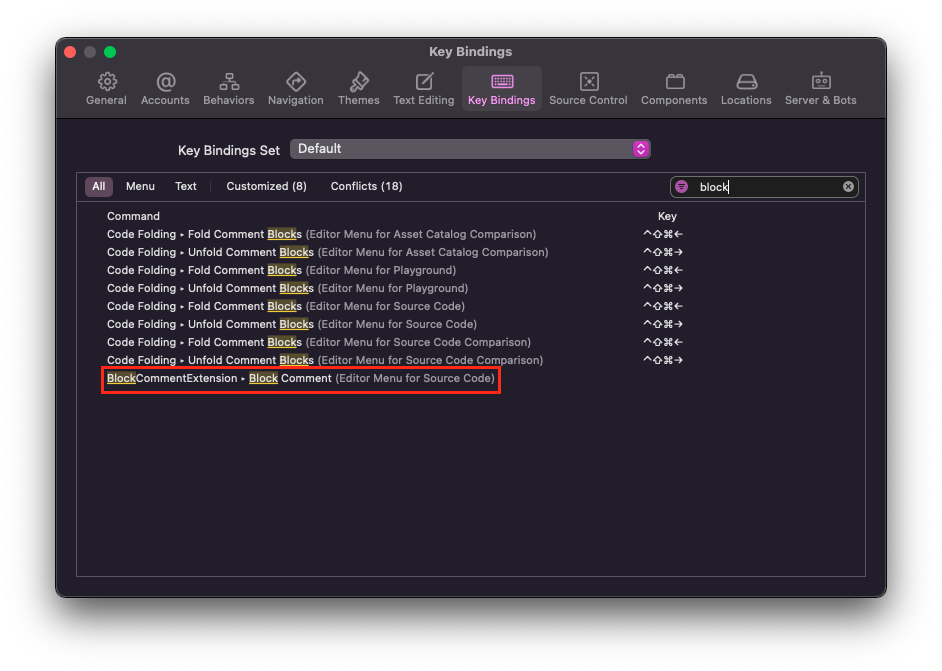Click key shortcut for Fold Blocks Source Code Comparison
This screenshot has height=671, width=942.
[663, 342]
